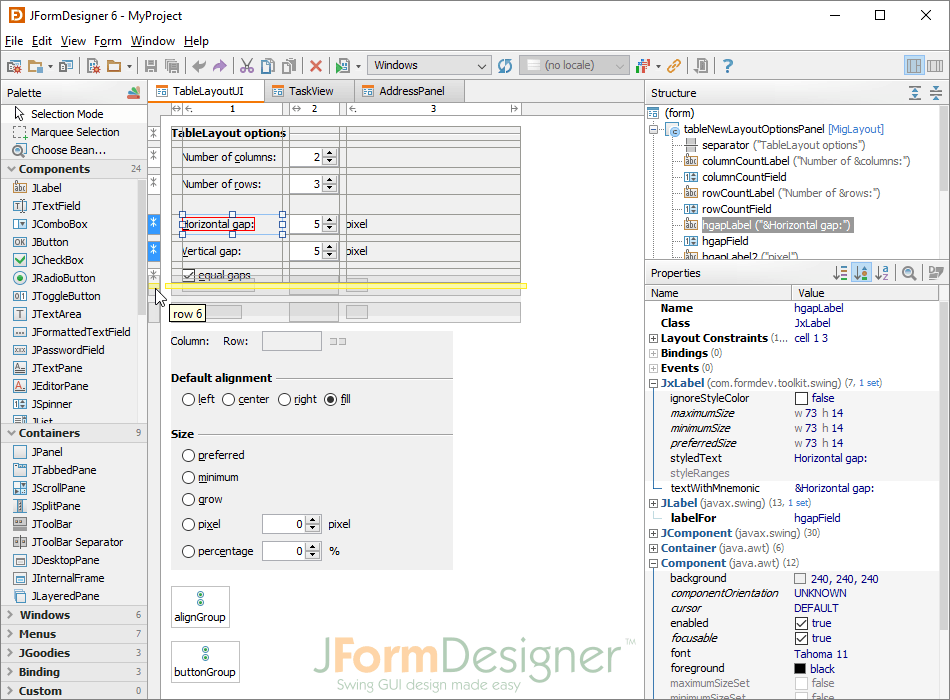Screen dimensions: 950x700
Task: Open the Palette Manager icon
Action: coord(134,93)
